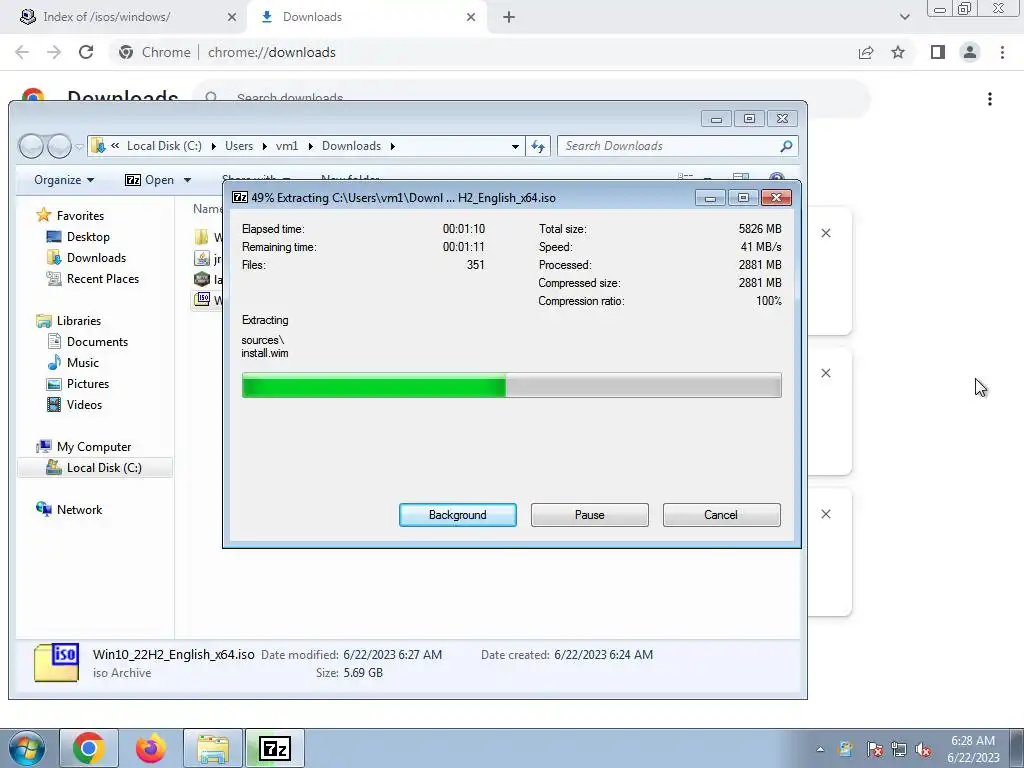1024x768 pixels.
Task: Click the Explorer refresh button
Action: tap(537, 146)
